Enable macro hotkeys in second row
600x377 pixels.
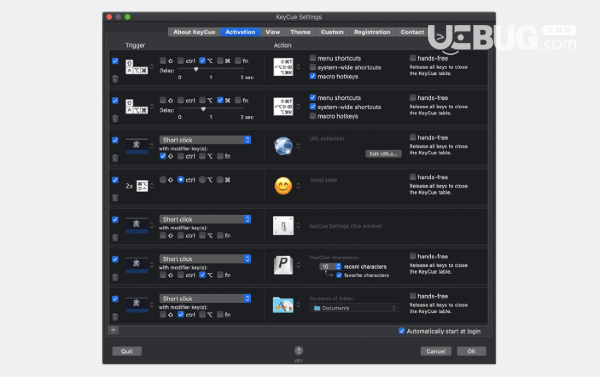[313, 116]
